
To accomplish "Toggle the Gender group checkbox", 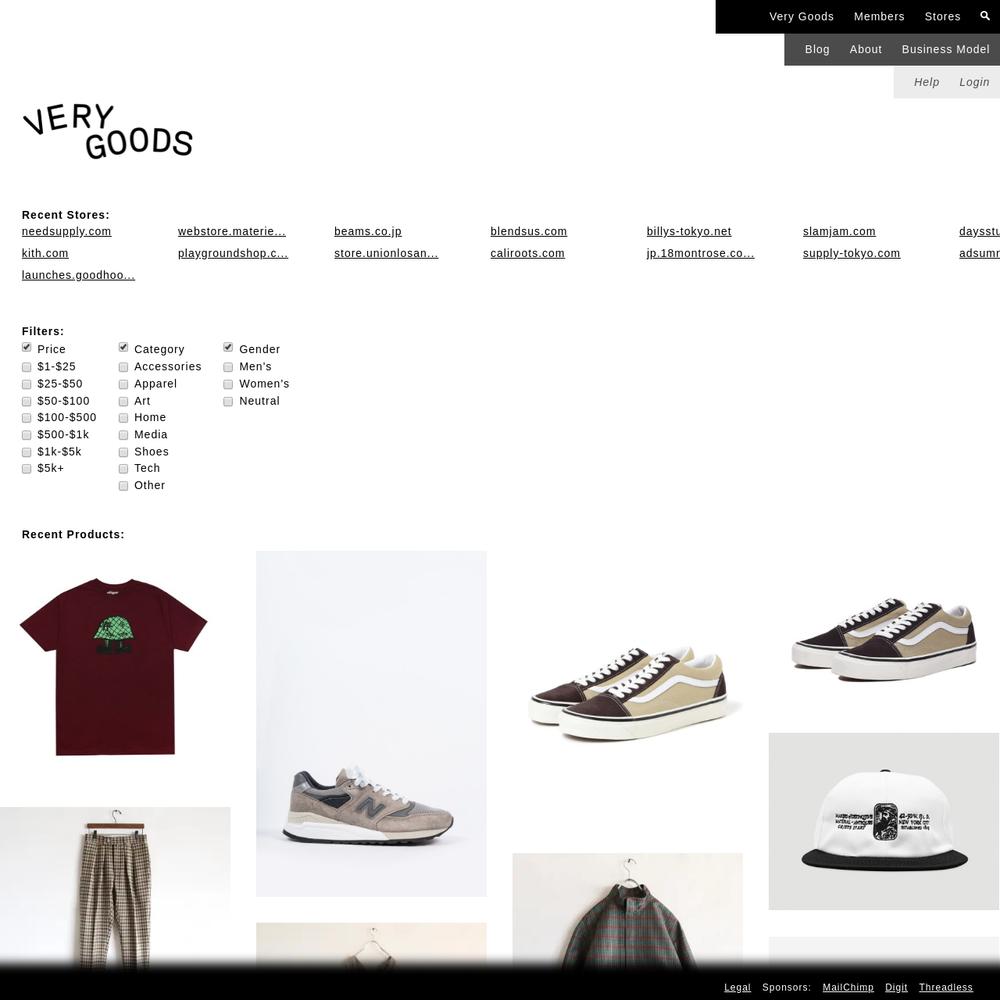I will click(x=228, y=348).
